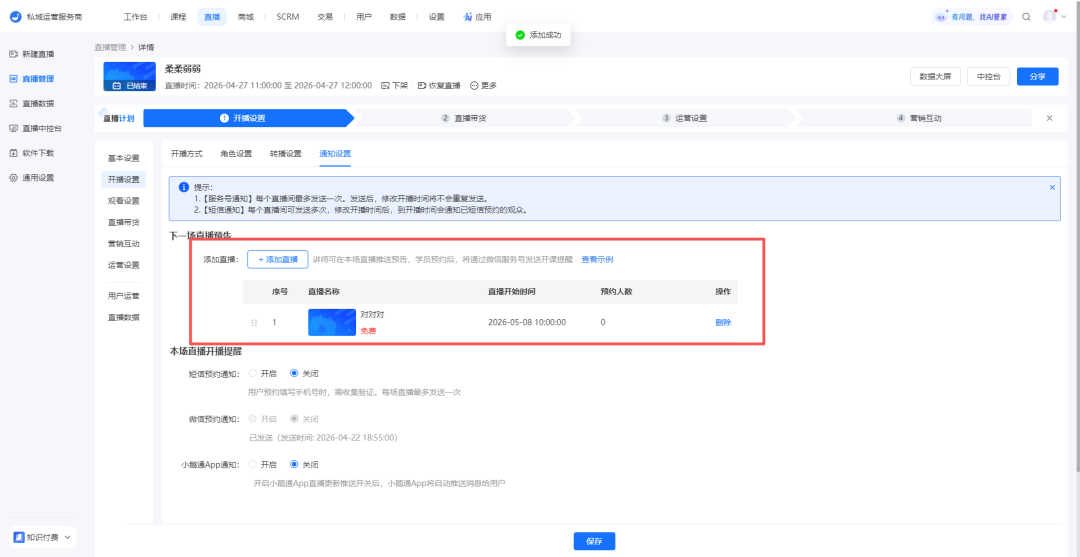Image resolution: width=1080 pixels, height=557 pixels.
Task: Select 关闭 for 小鹅通App通知
Action: 295,465
